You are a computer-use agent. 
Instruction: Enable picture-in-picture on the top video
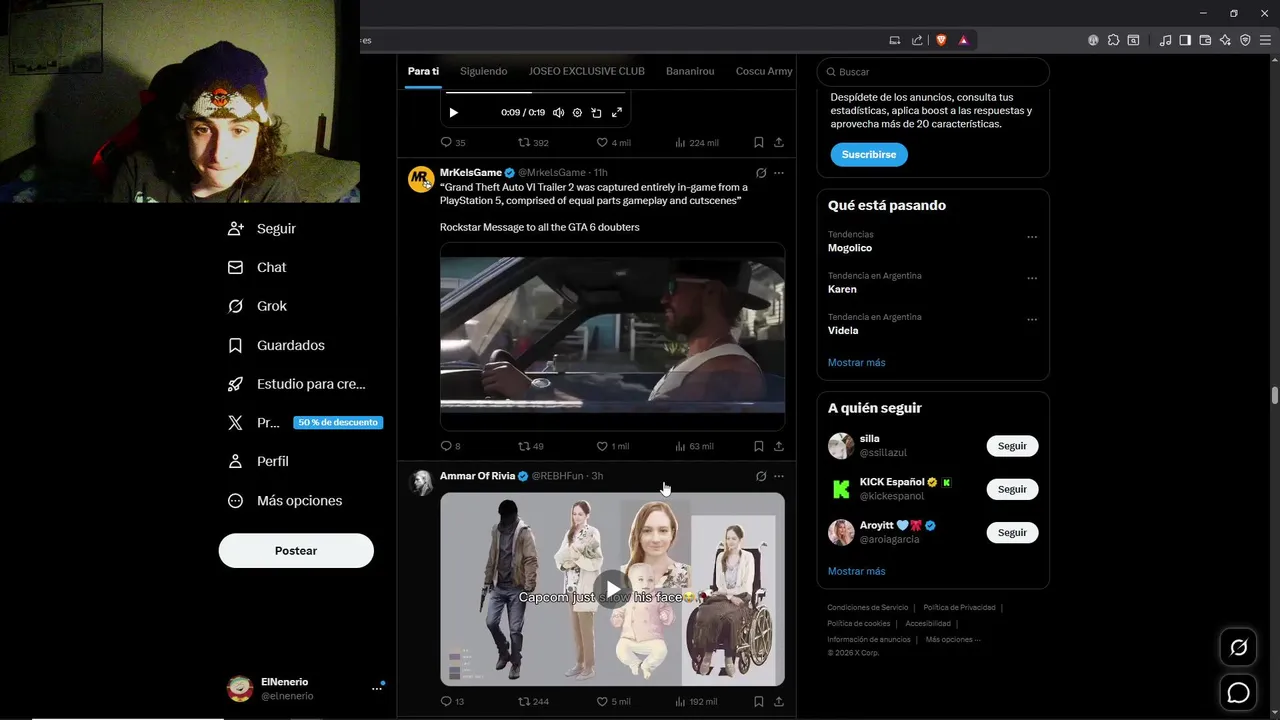pos(596,113)
